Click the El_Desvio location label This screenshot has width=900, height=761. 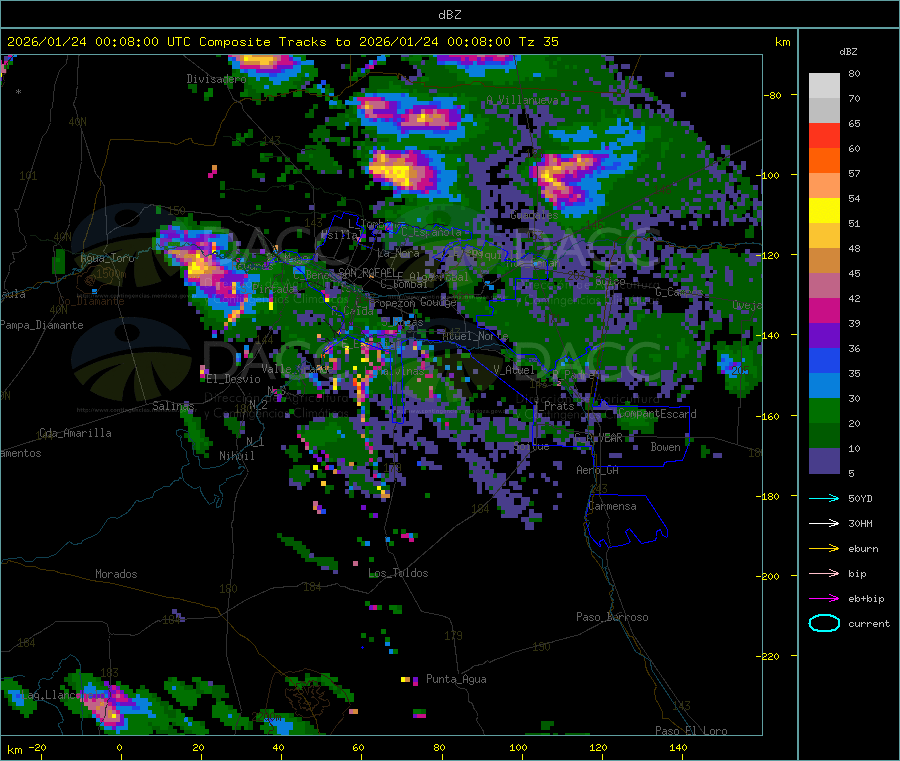234,379
